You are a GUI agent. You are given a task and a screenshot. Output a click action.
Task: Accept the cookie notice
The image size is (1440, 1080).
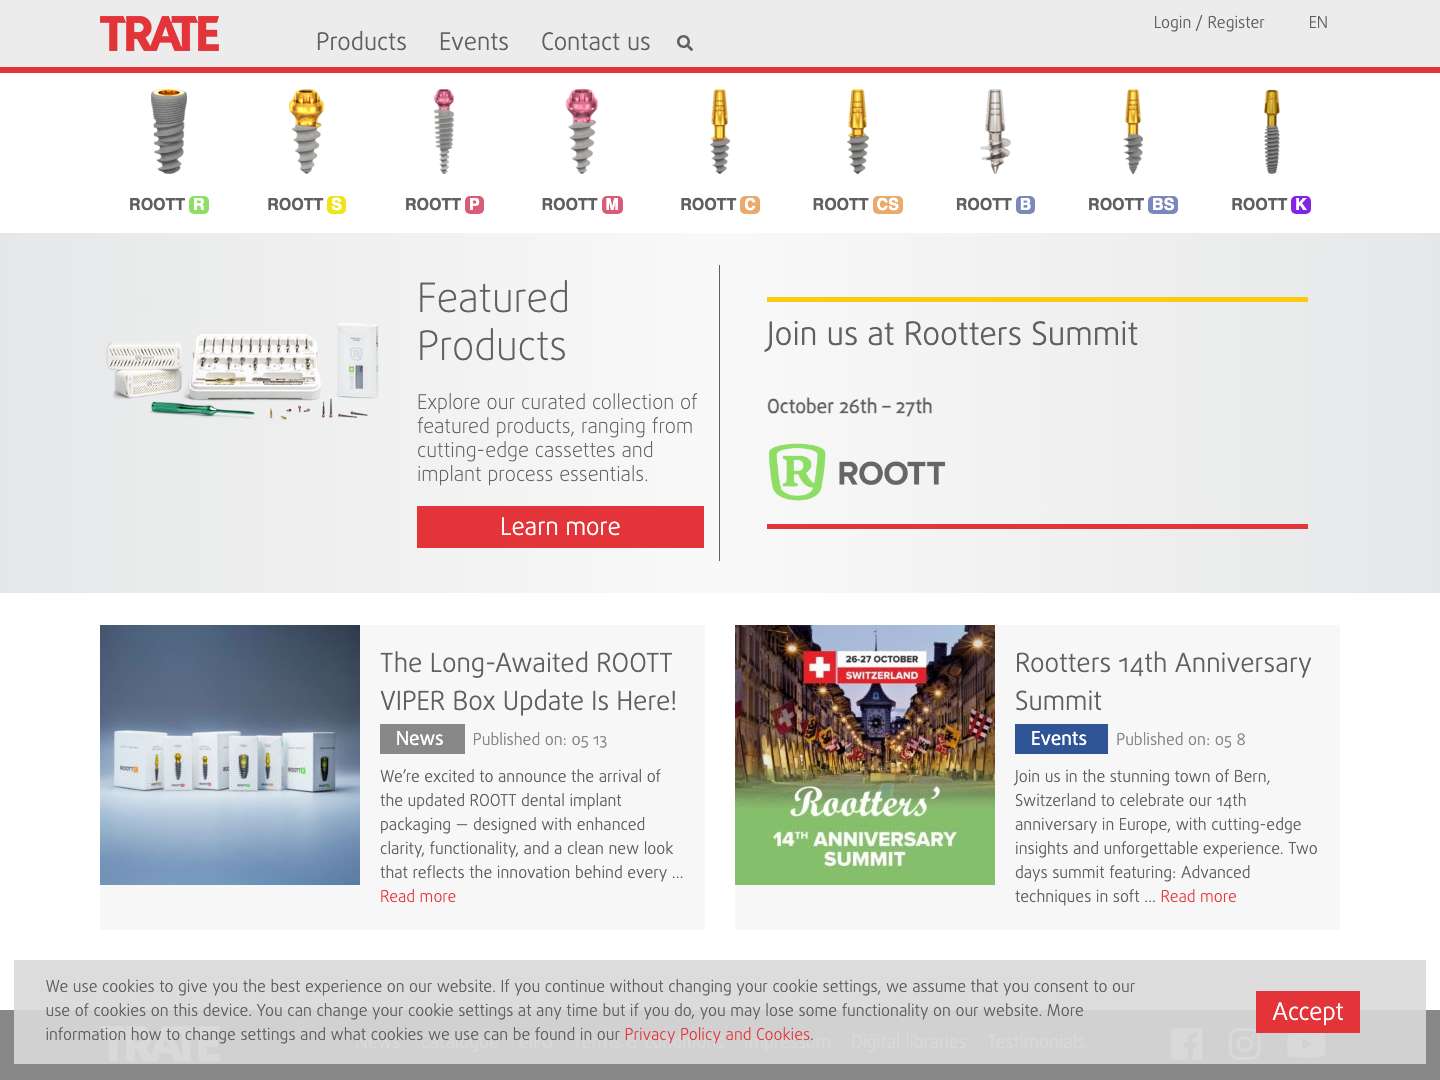click(1307, 1011)
